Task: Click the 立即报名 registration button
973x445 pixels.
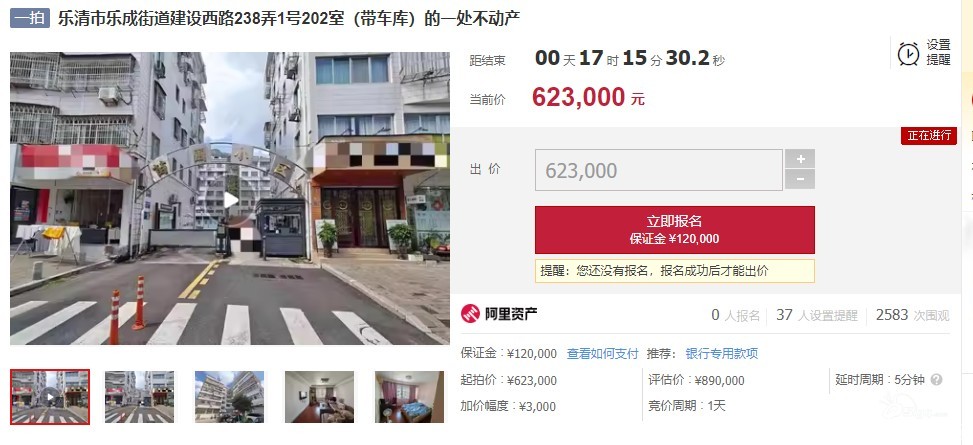Action: pos(675,230)
